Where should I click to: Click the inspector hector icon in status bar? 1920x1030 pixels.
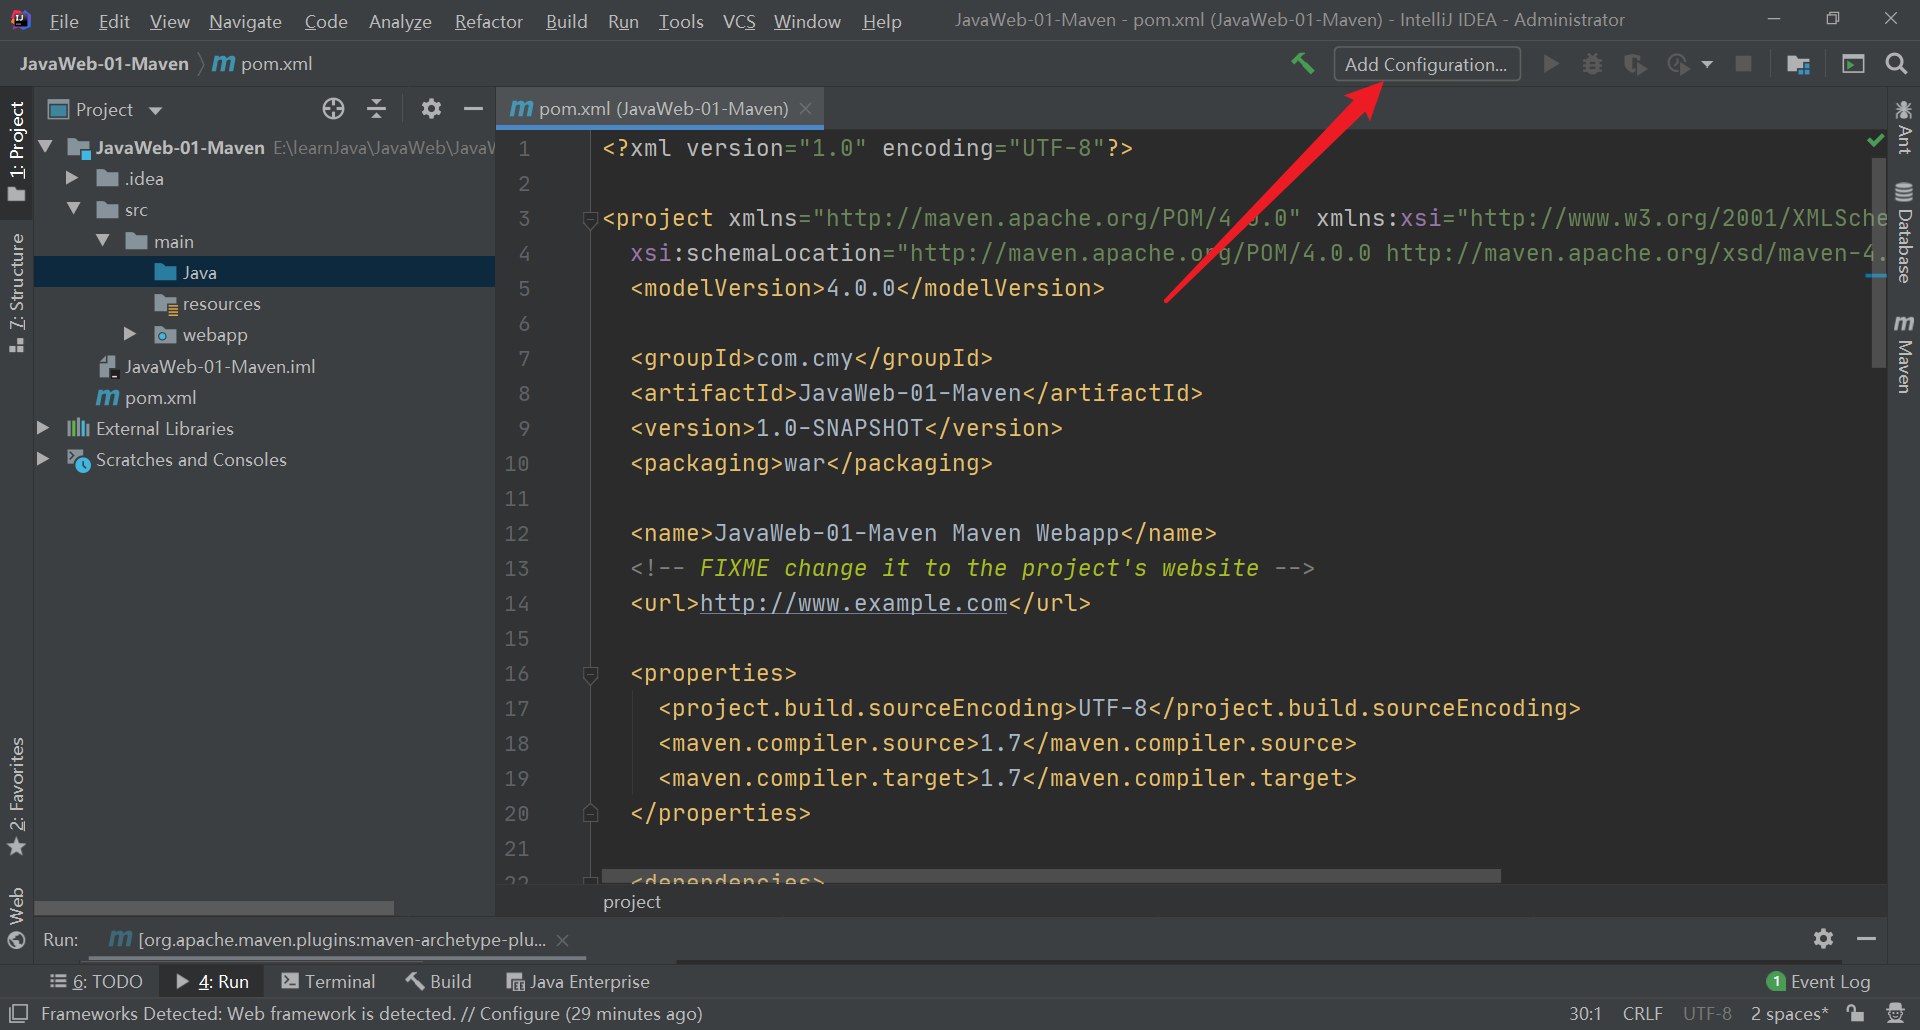[1894, 1013]
